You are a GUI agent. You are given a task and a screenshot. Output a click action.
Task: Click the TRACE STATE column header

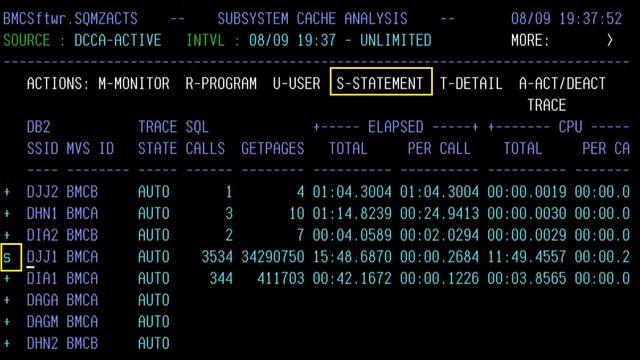(x=158, y=138)
